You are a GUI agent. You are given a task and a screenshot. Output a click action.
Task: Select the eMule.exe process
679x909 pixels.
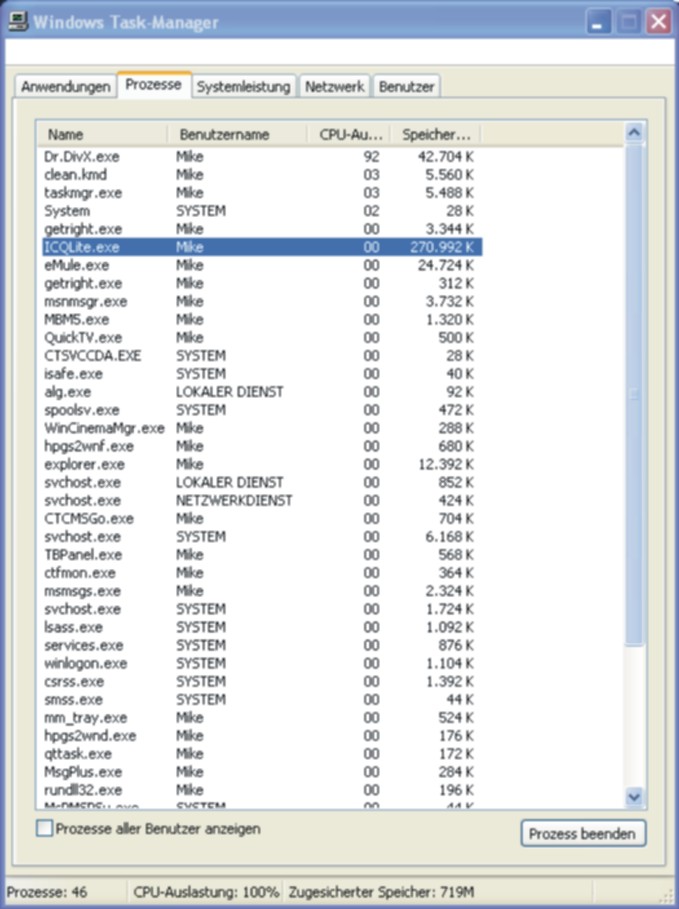262,265
